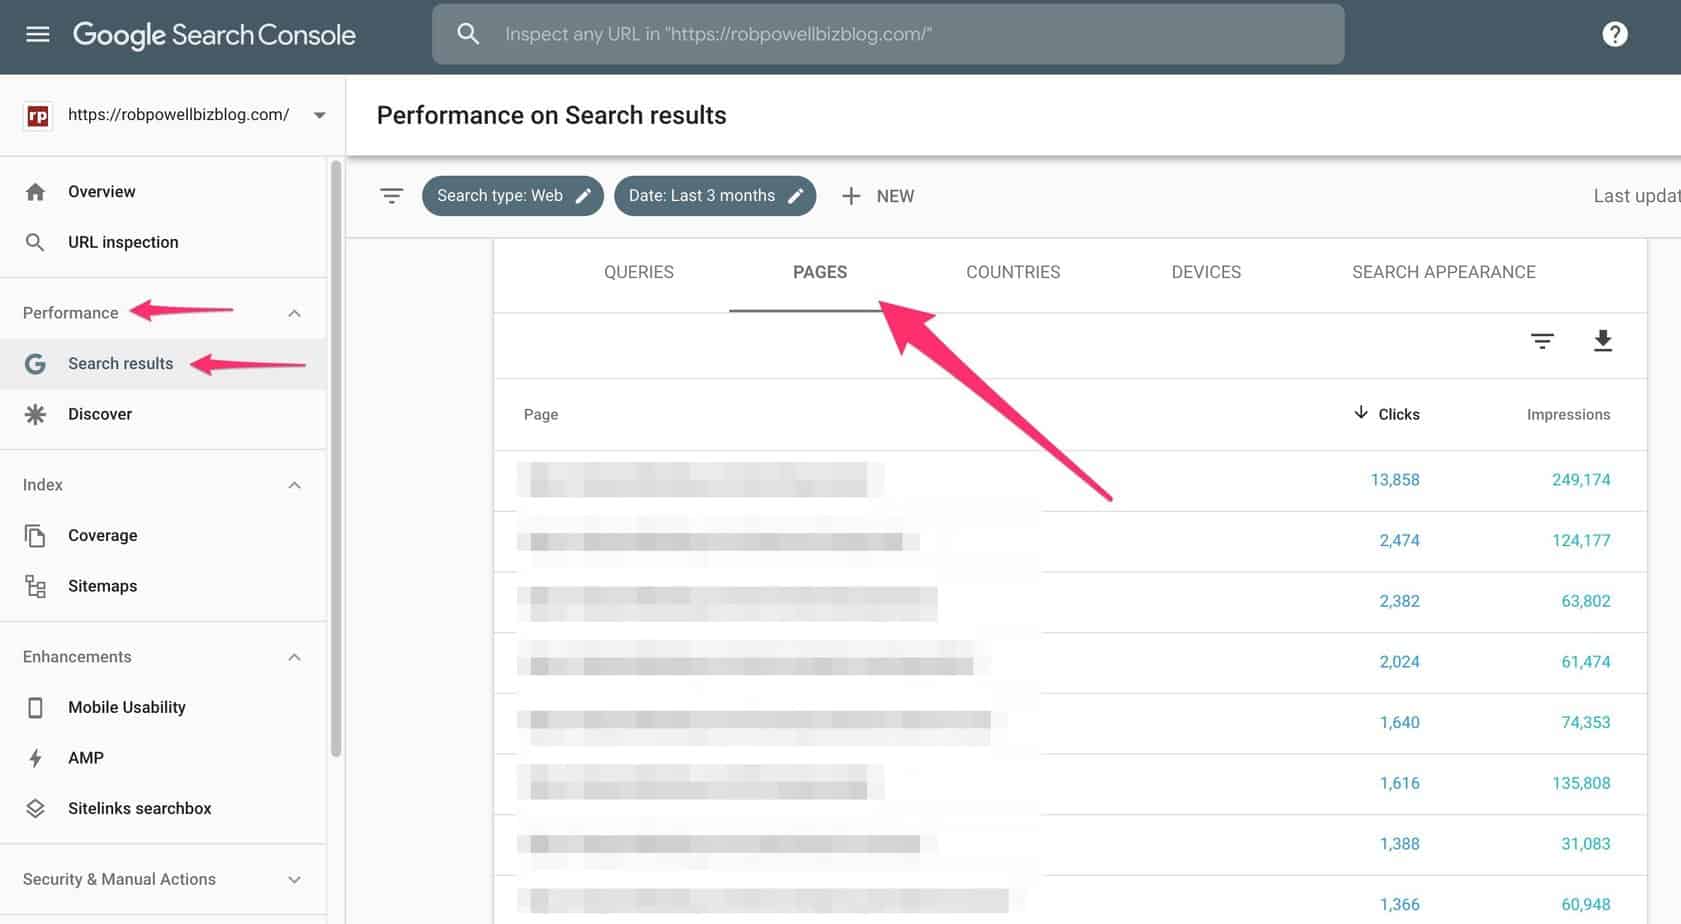Open the navigation hamburger menu
1681x924 pixels.
(37, 33)
